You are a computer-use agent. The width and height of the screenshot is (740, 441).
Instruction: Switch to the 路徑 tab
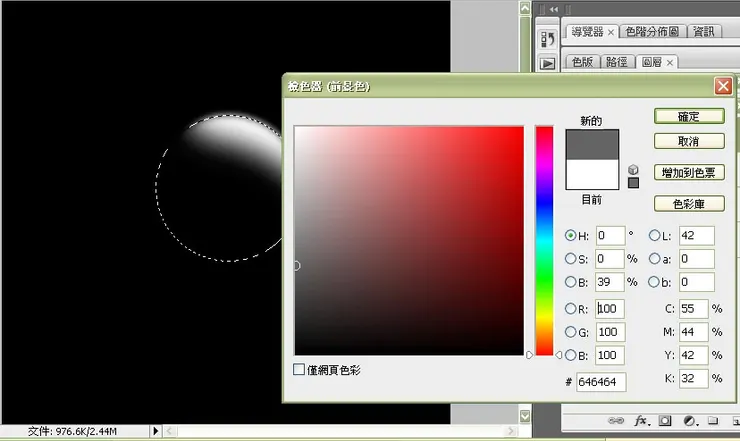pyautogui.click(x=616, y=62)
